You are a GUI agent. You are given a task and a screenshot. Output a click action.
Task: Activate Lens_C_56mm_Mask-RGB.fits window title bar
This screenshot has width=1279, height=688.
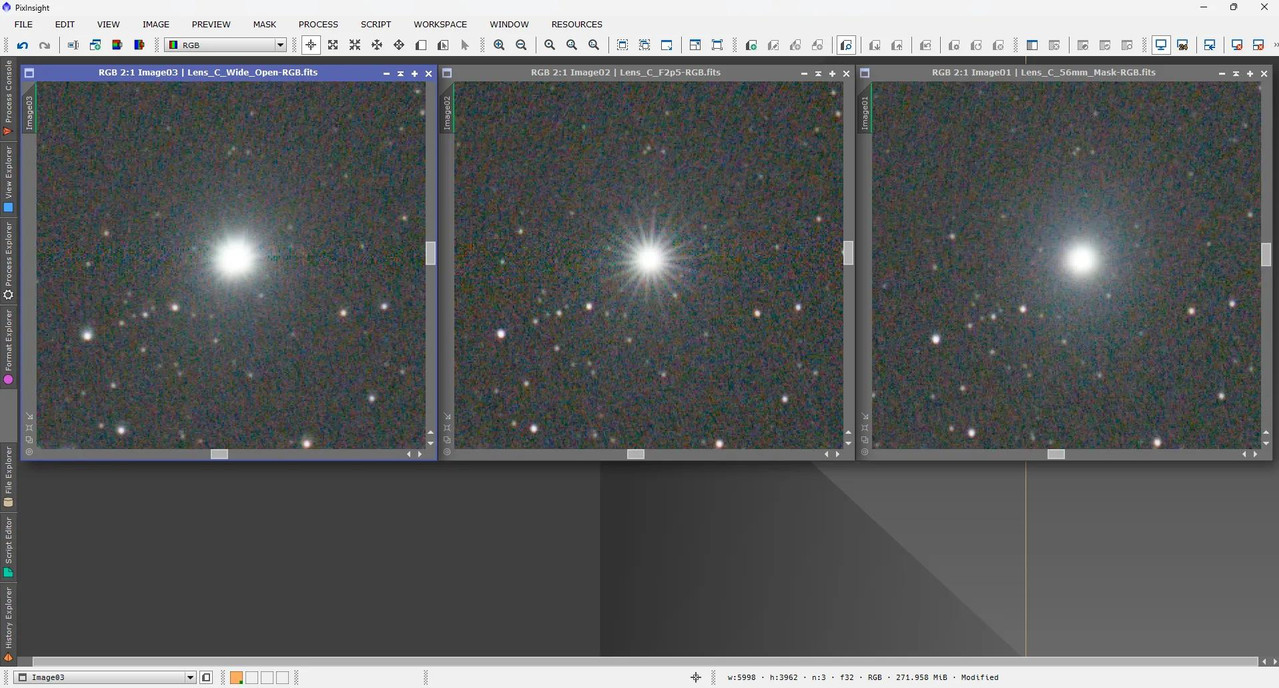tap(1043, 73)
